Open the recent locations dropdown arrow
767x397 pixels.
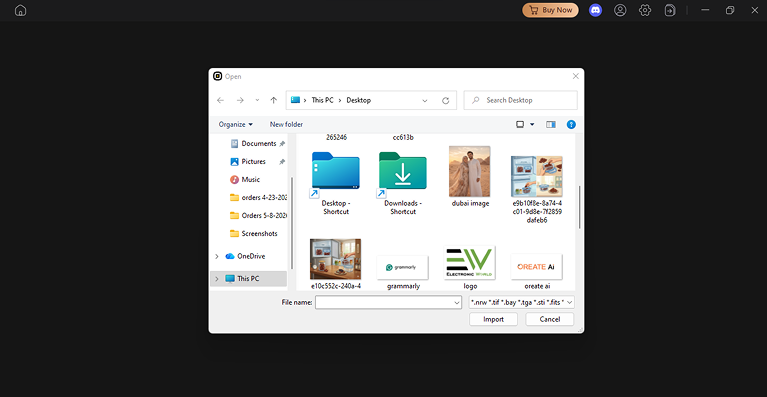(257, 100)
